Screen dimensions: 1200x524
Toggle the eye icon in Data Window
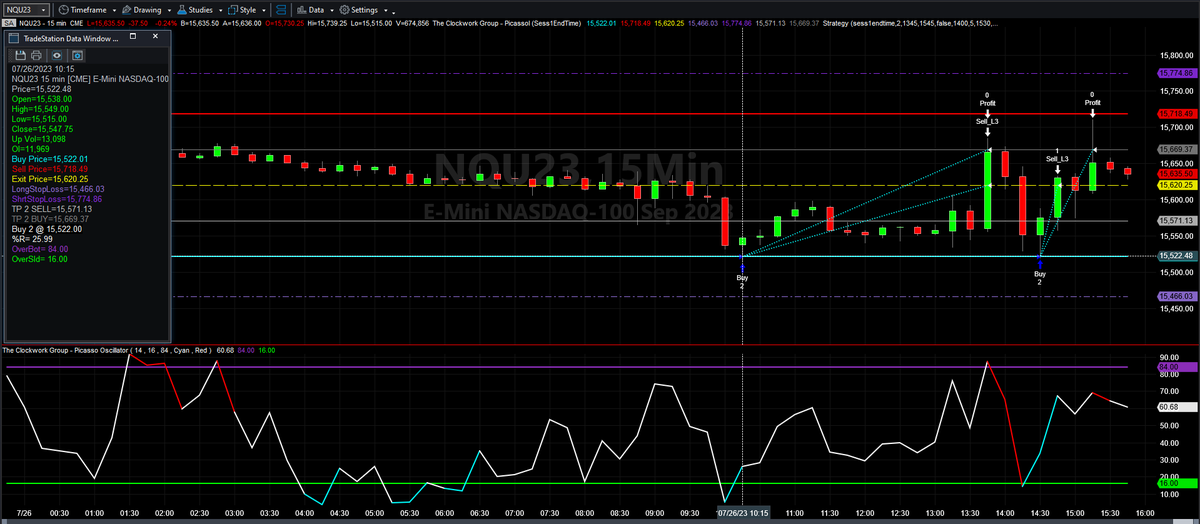(x=57, y=55)
